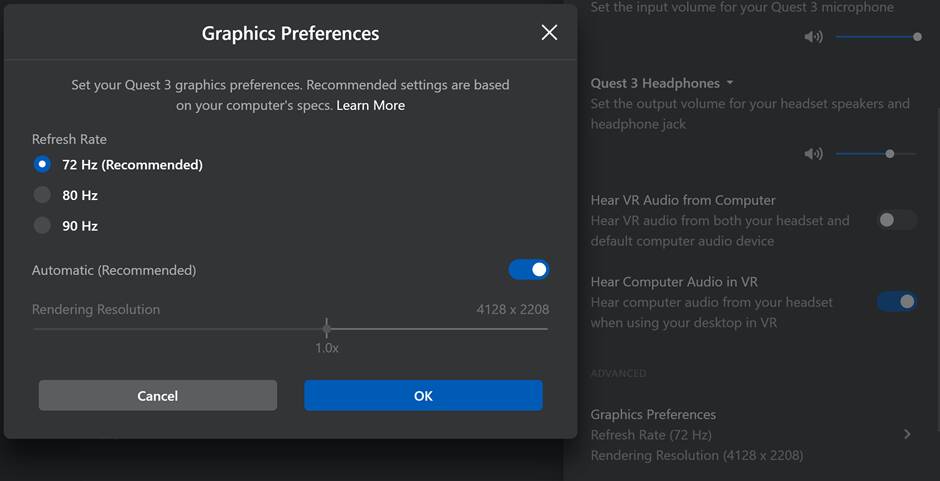Click the microphone input volume slider
The width and height of the screenshot is (940, 481).
point(876,37)
